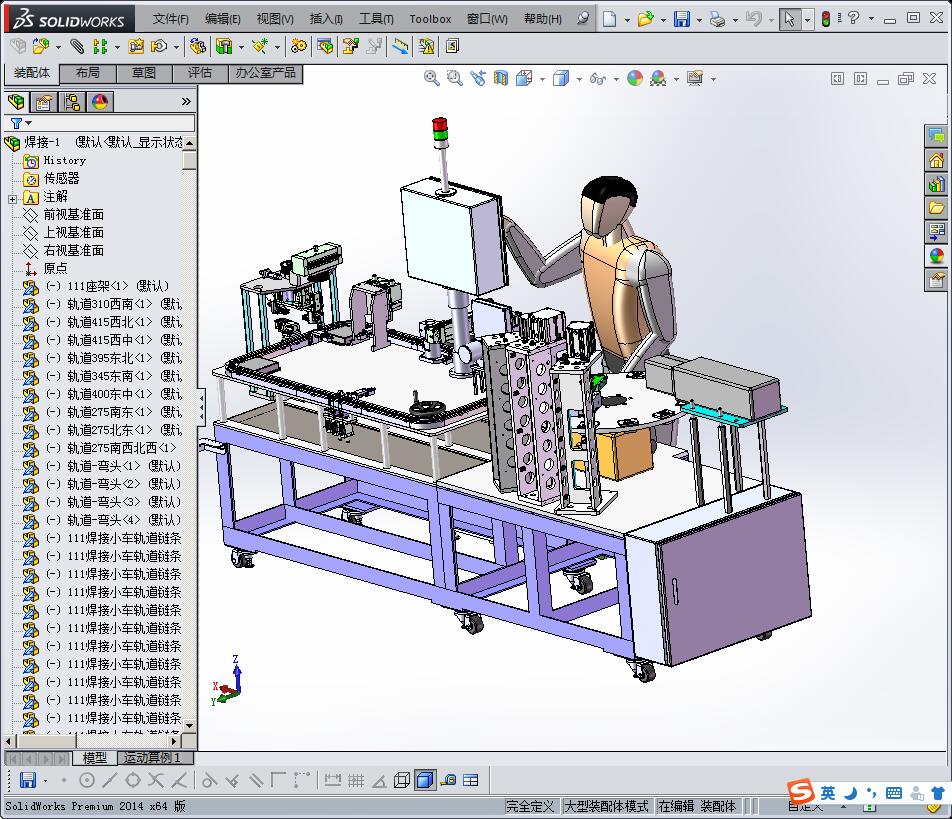Activate the Section View icon

point(500,78)
